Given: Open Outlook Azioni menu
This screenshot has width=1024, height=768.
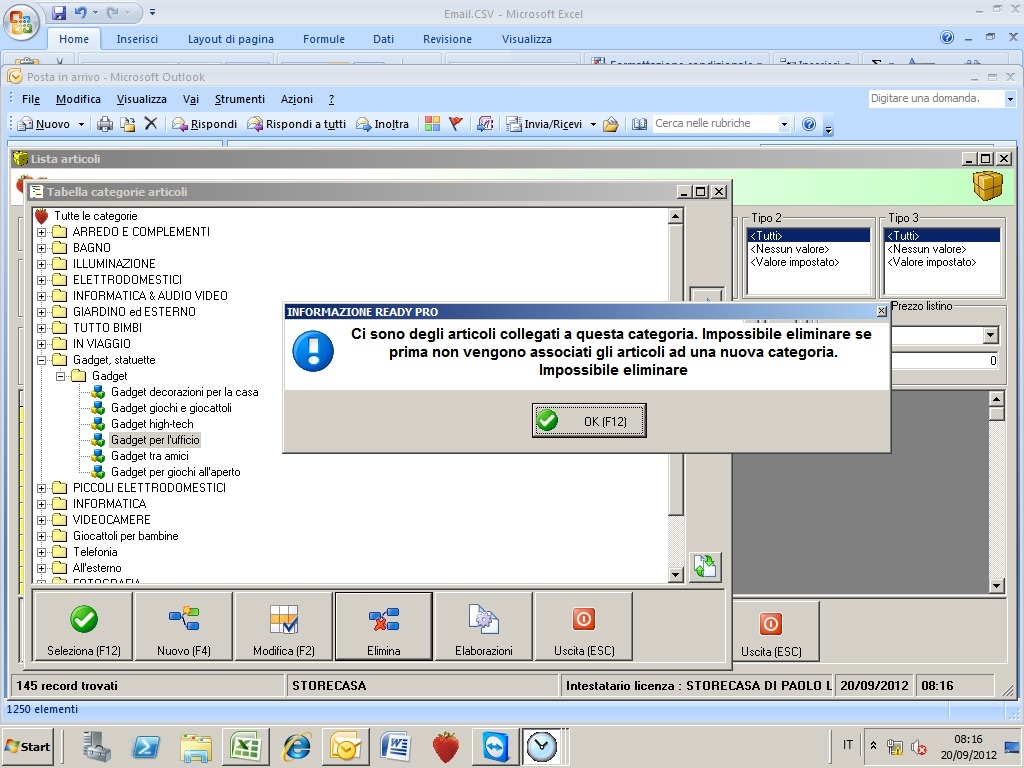Looking at the screenshot, I should (296, 99).
